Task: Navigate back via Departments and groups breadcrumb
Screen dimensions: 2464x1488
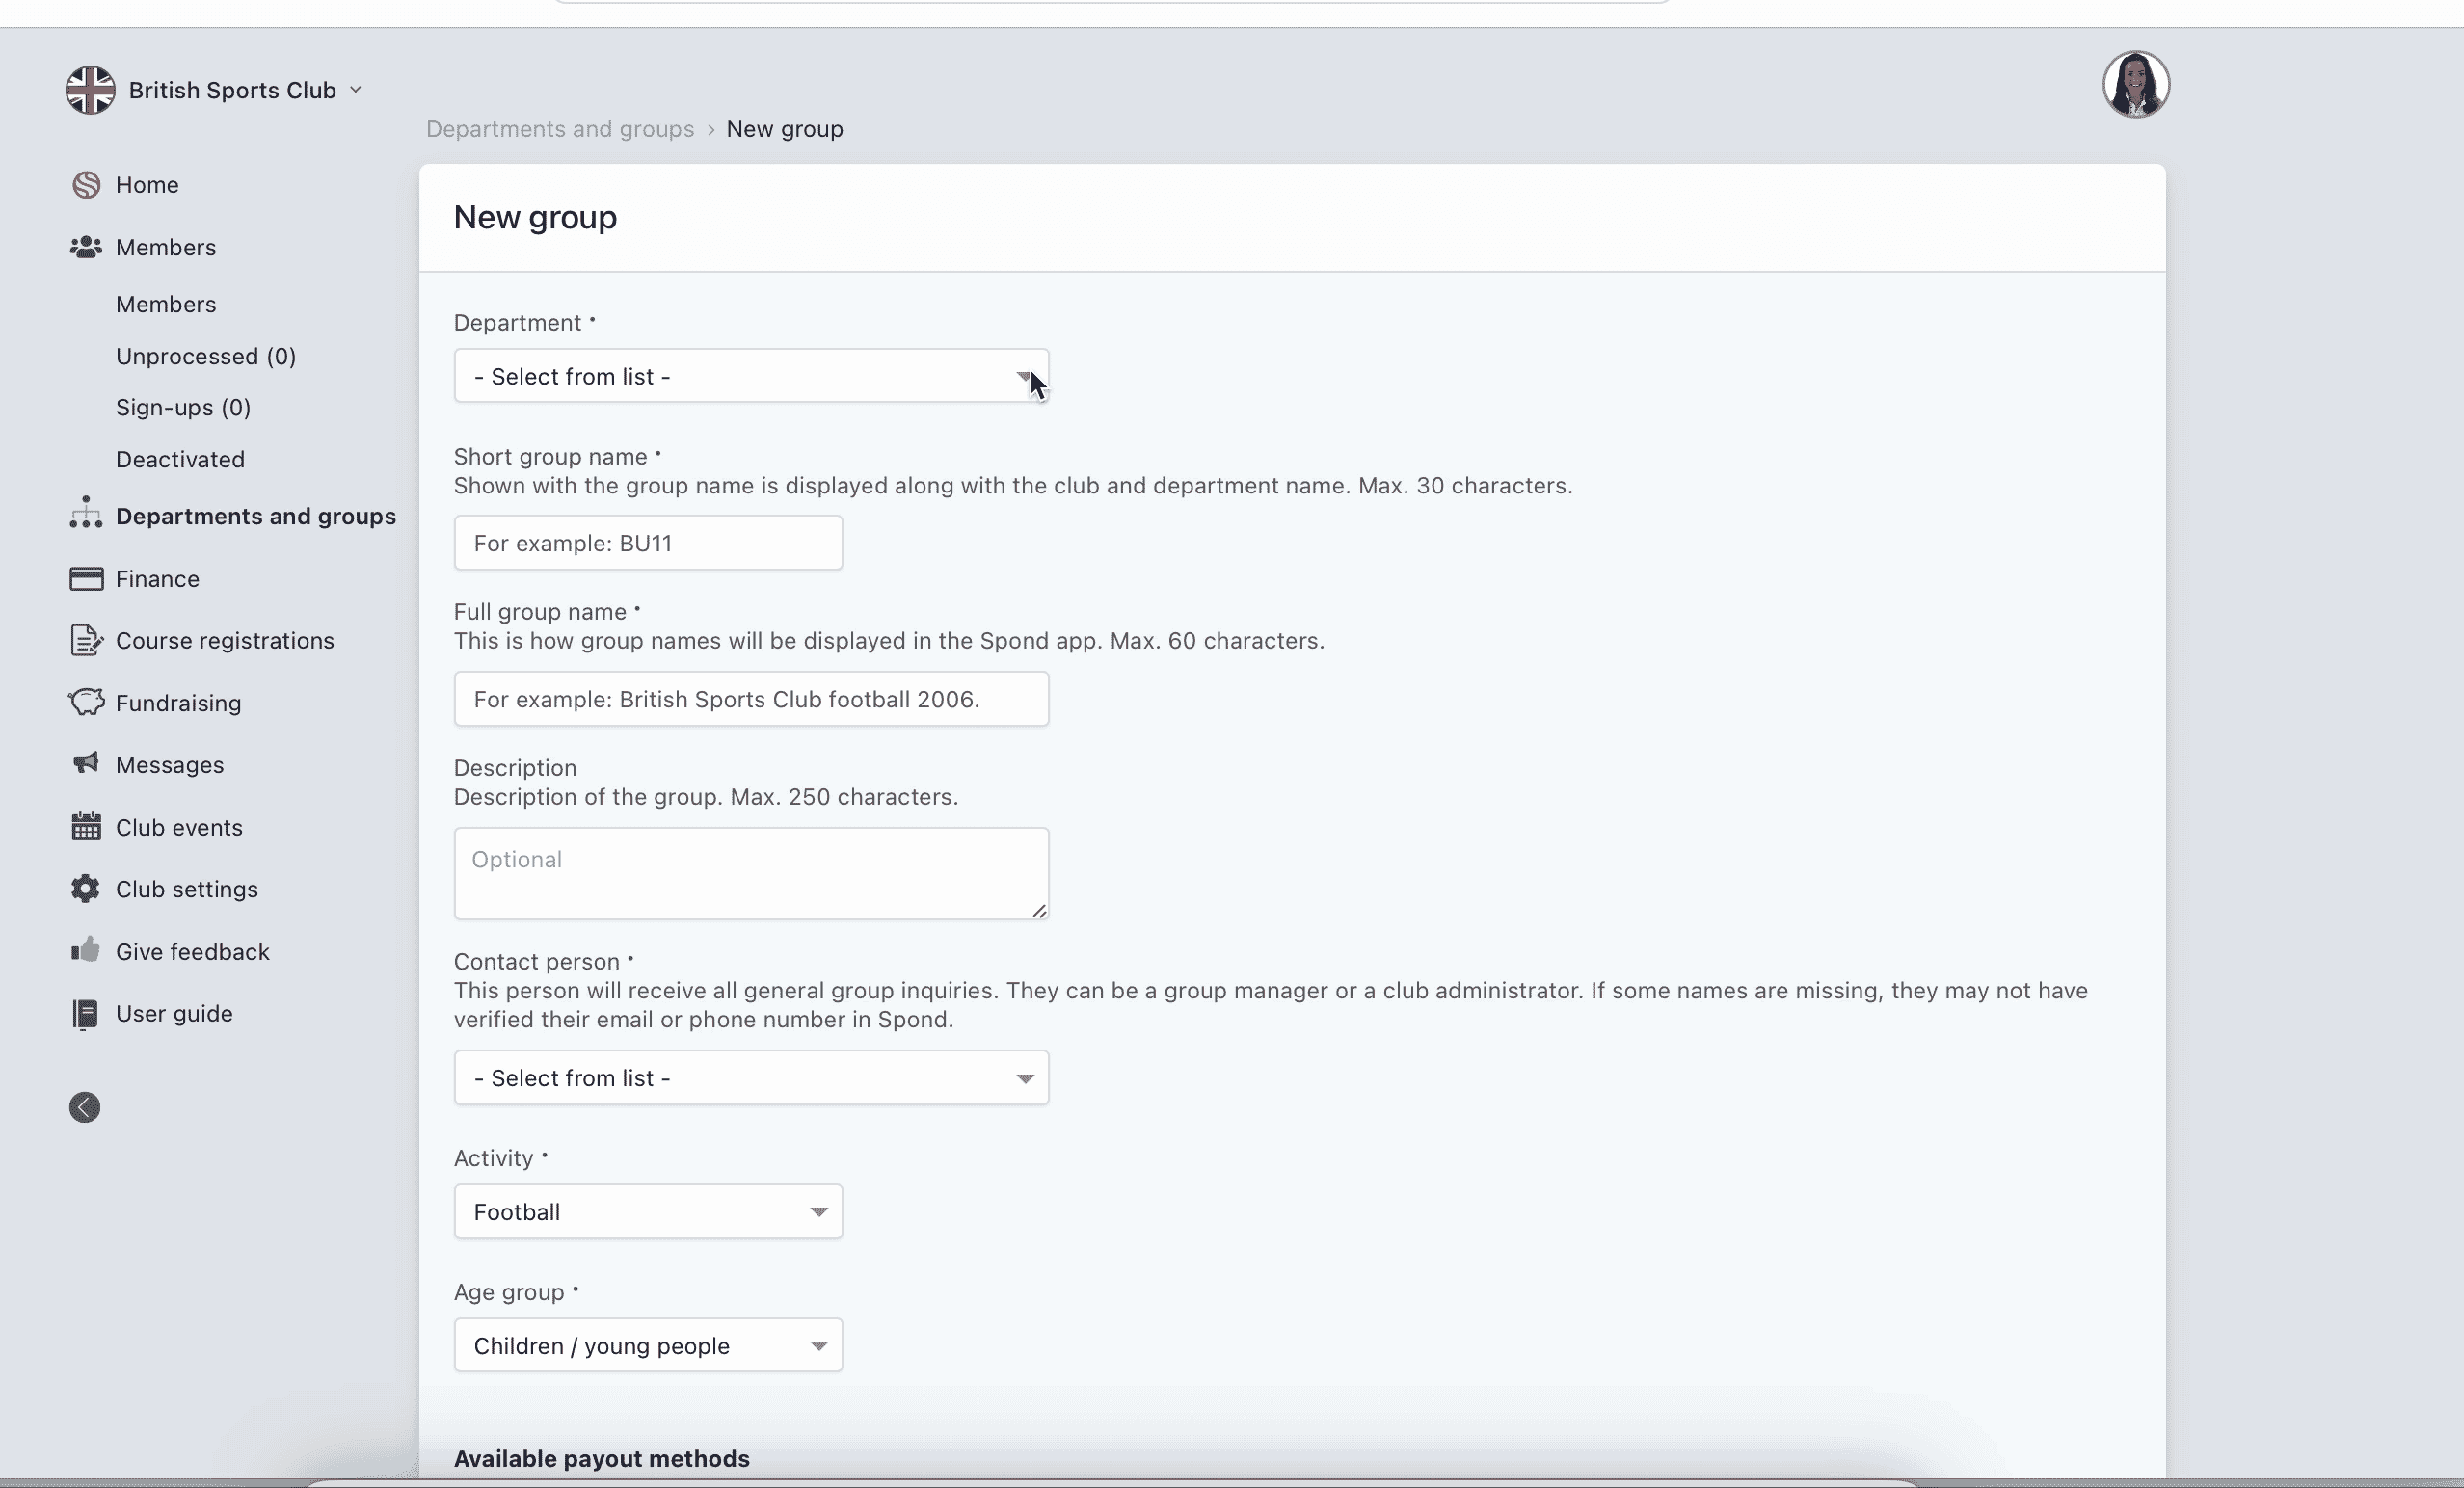Action: [x=560, y=129]
